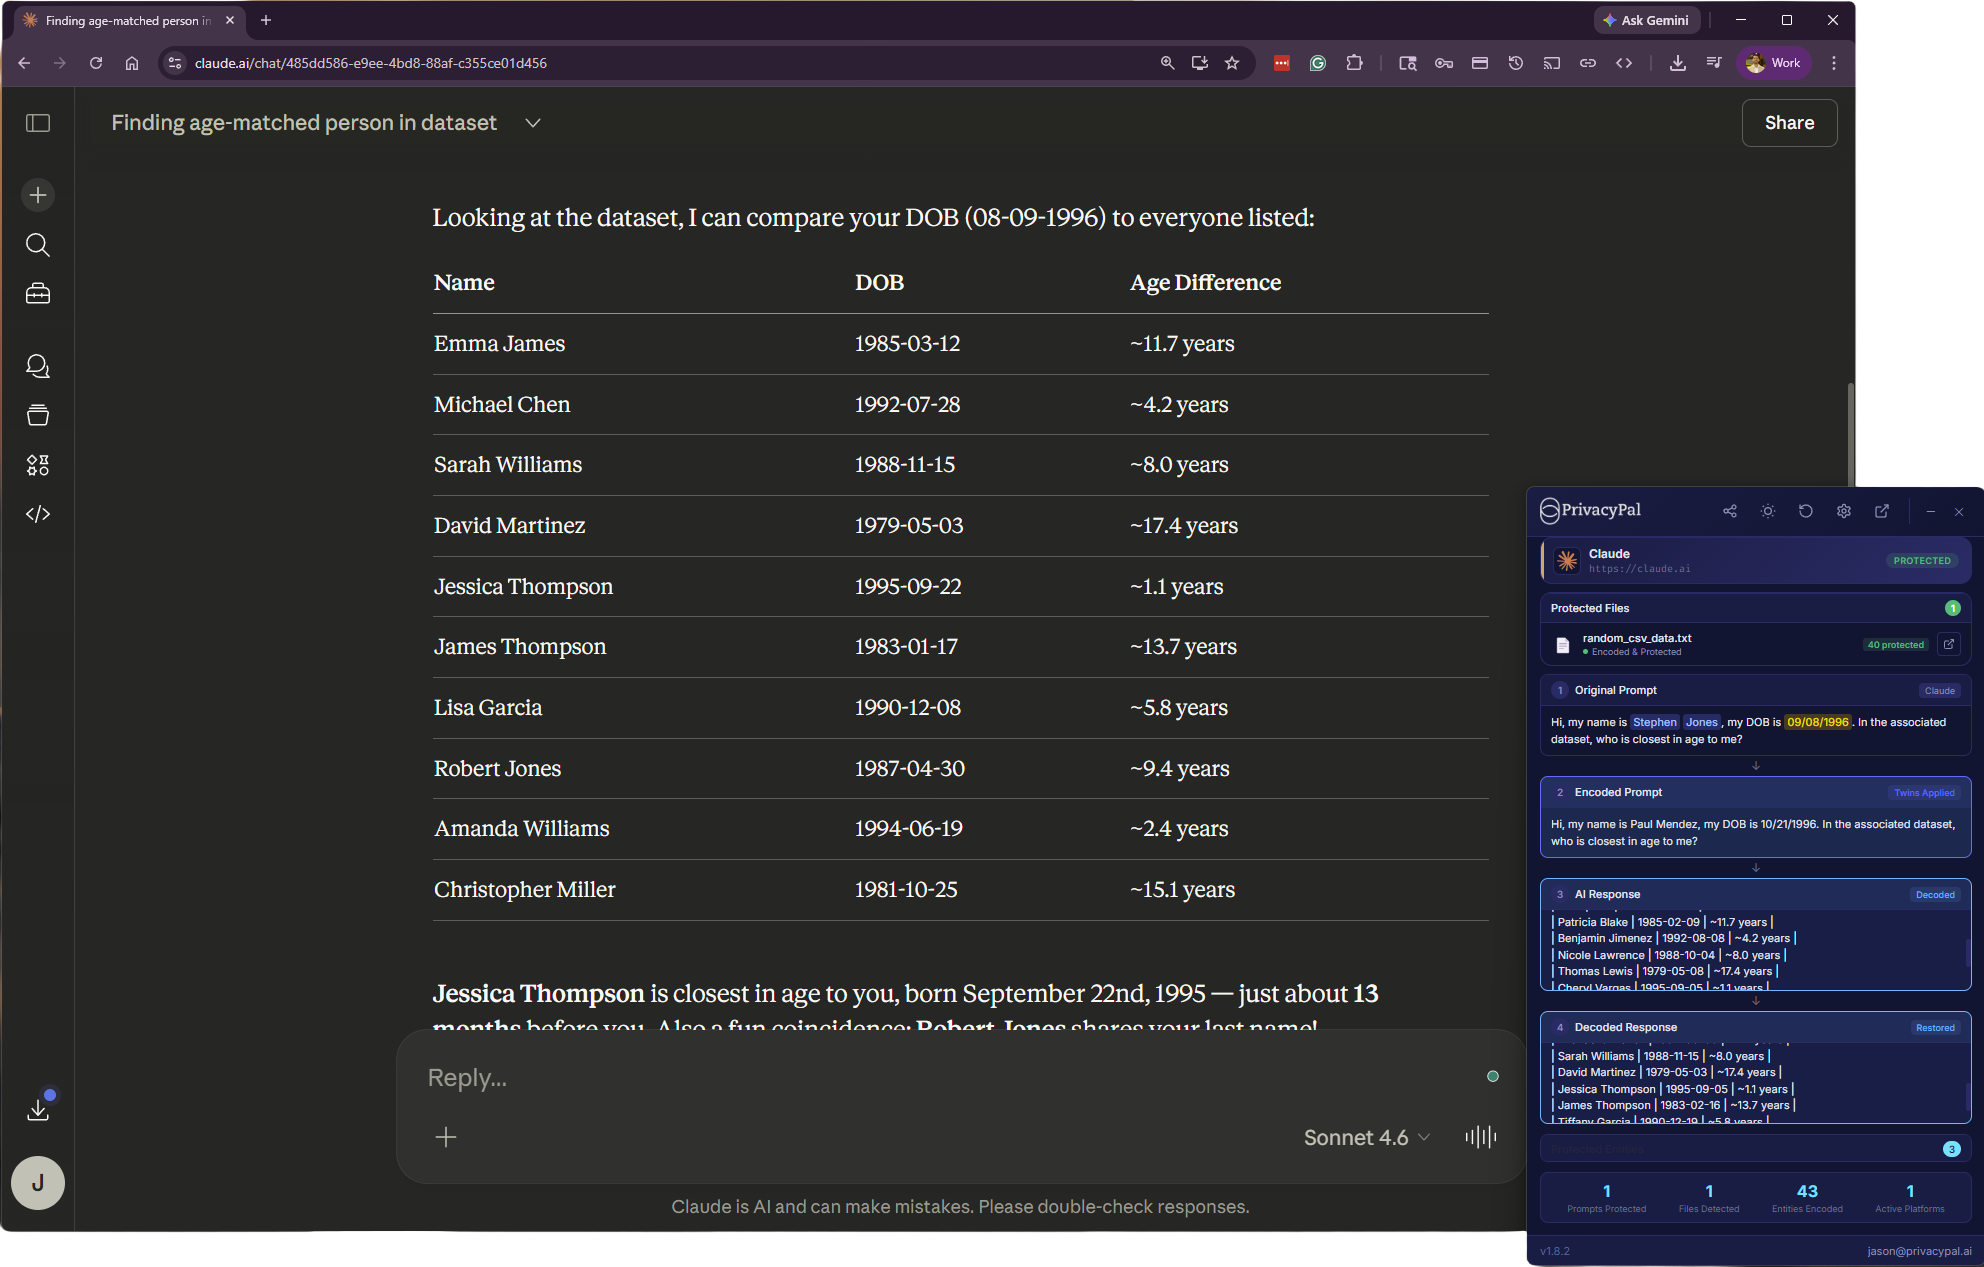The height and width of the screenshot is (1267, 1984).
Task: Open Sonnet 4.6 model selector
Action: pyautogui.click(x=1366, y=1137)
